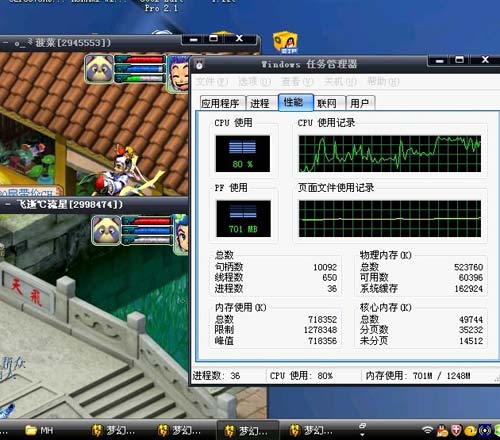This screenshot has width=500, height=440.
Task: Select the 性能 tab
Action: [296, 102]
